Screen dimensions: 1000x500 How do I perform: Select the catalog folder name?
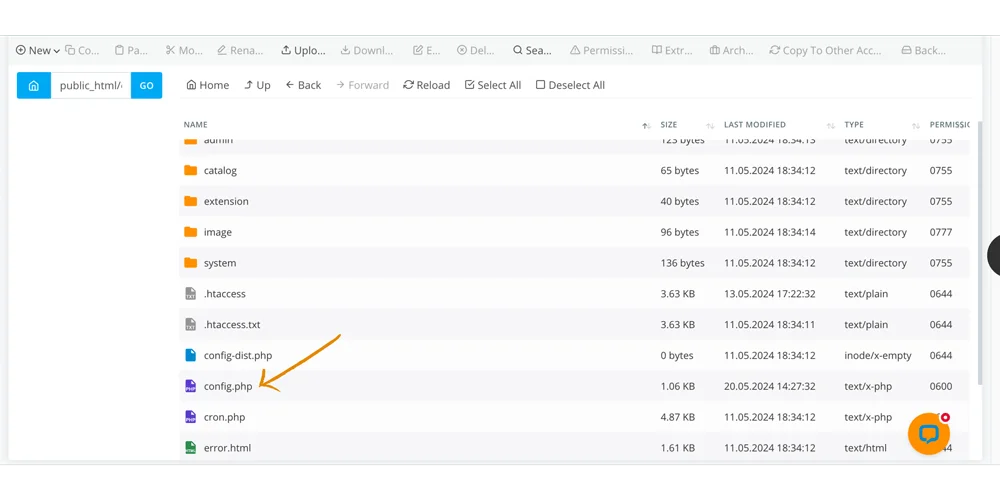click(x=220, y=171)
